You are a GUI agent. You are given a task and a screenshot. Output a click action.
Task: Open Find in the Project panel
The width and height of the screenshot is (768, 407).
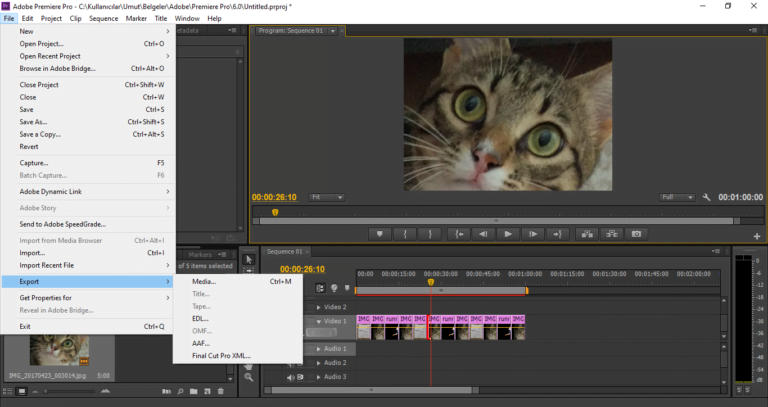coord(181,391)
